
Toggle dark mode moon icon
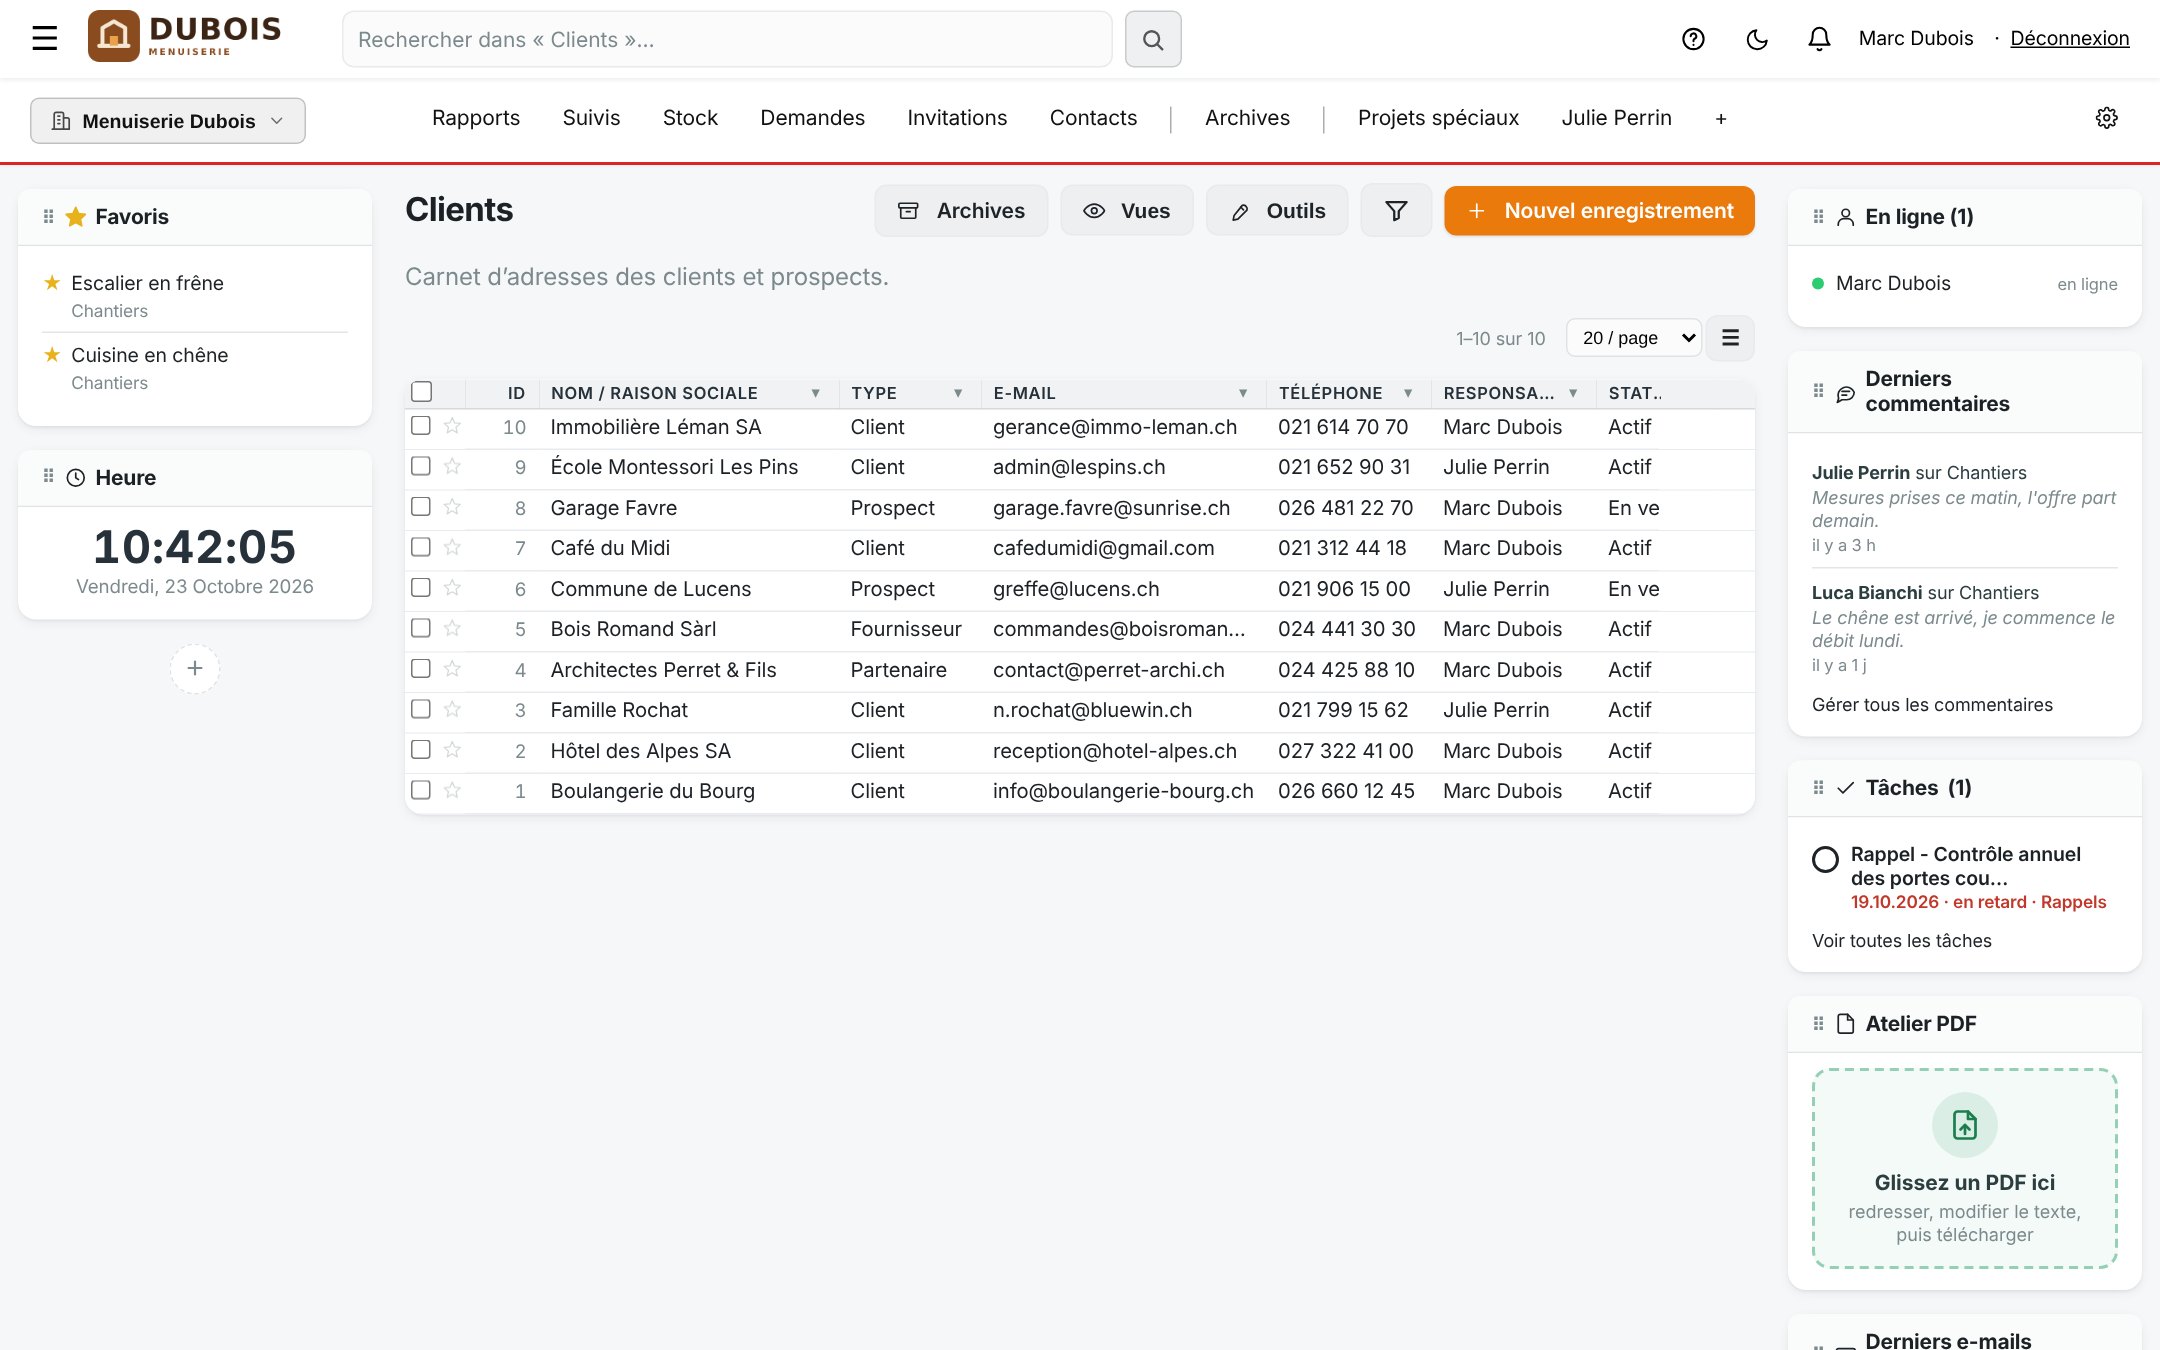pyautogui.click(x=1757, y=39)
